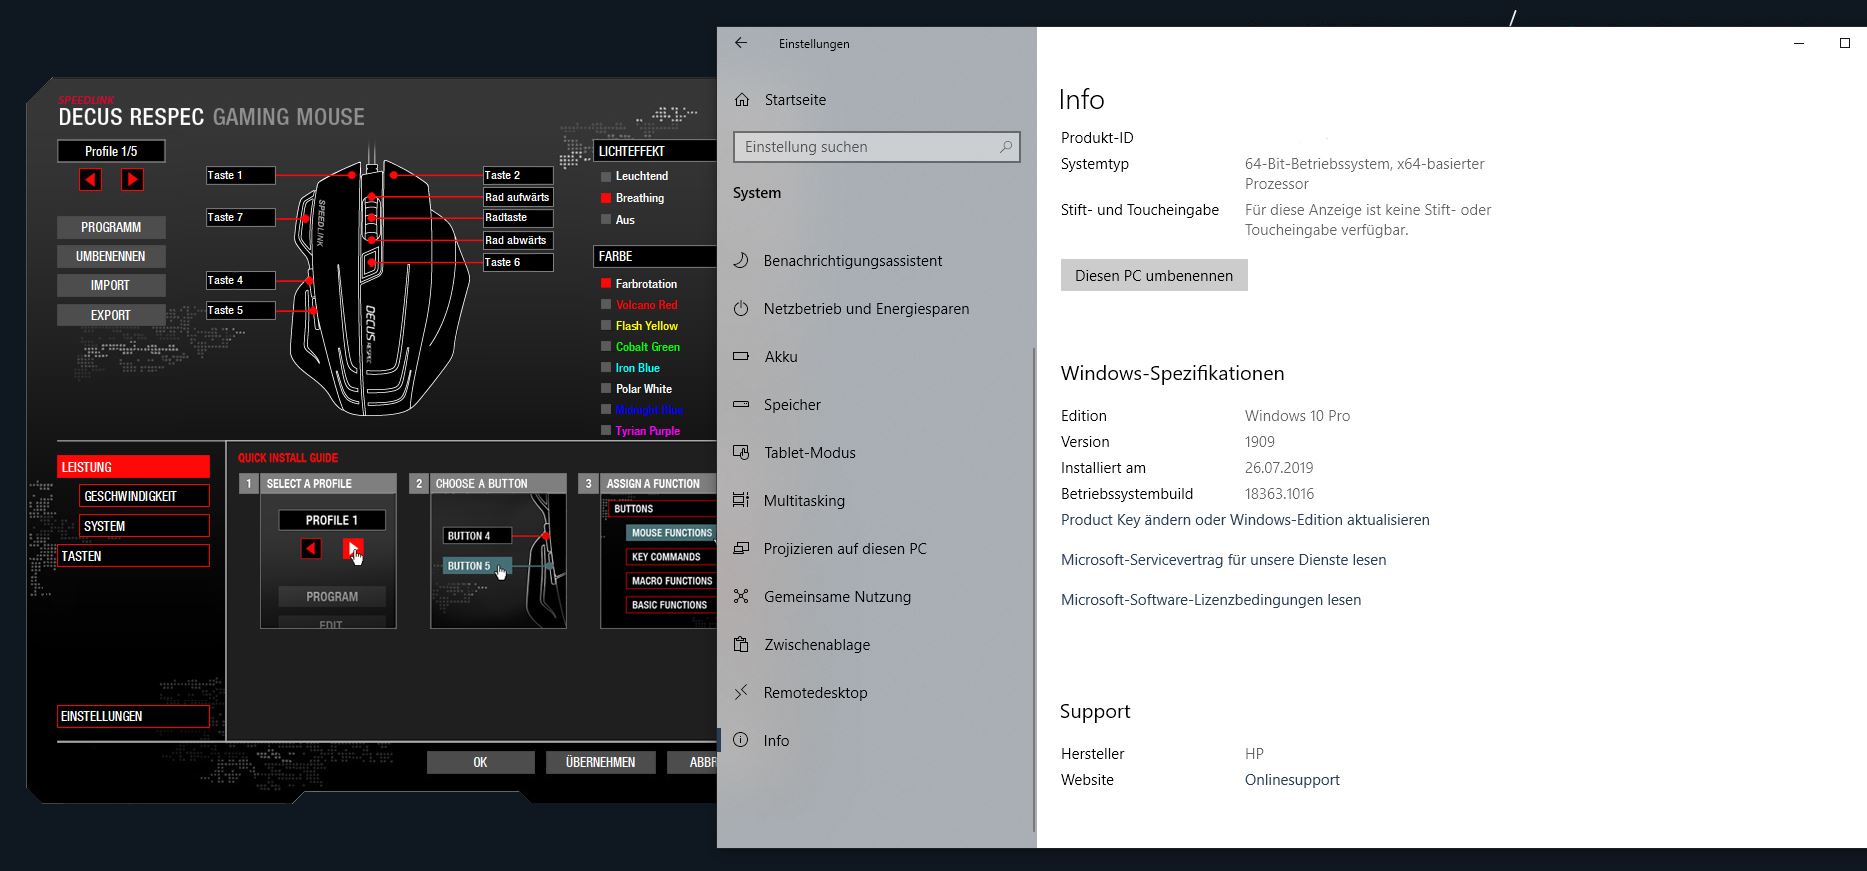Click the Remotedesktop icon

click(741, 692)
